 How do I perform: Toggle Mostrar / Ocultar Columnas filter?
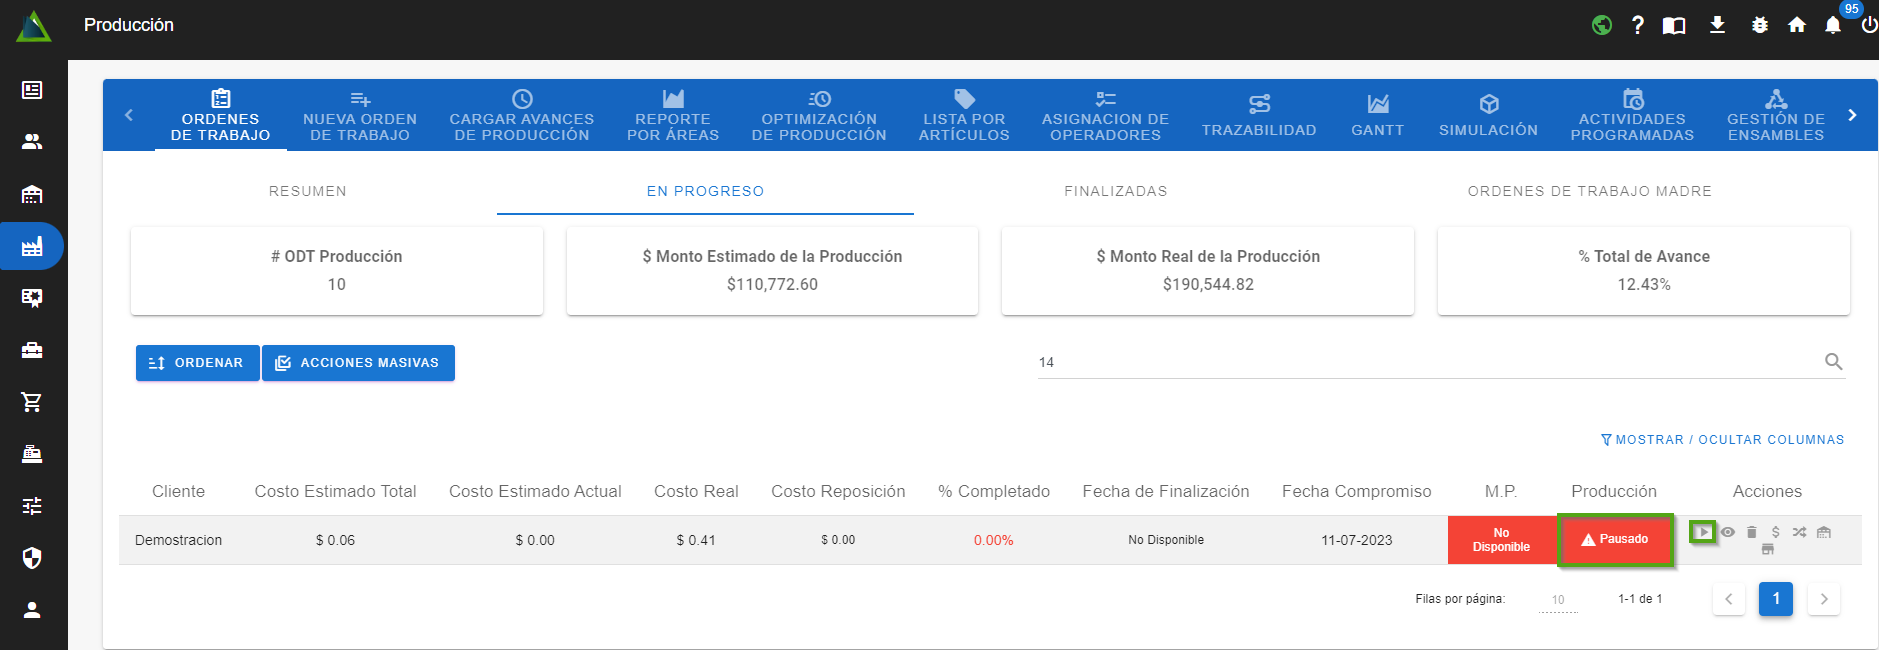[x=1722, y=440]
